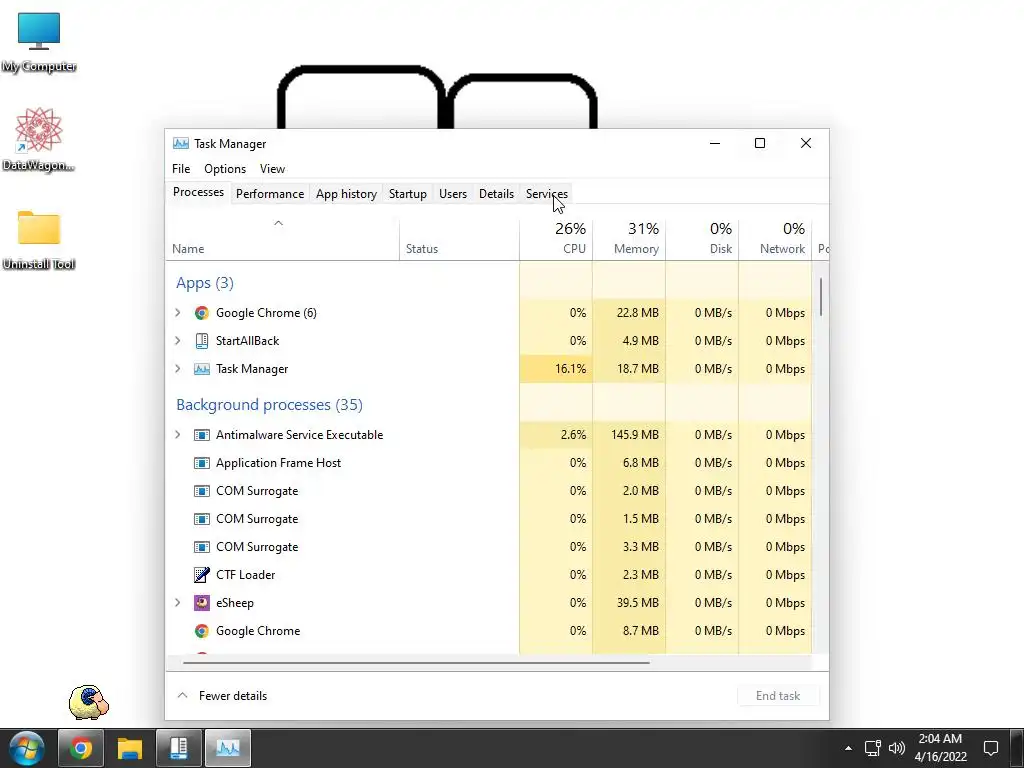
Task: Sort by the Name column header
Action: coord(282,240)
